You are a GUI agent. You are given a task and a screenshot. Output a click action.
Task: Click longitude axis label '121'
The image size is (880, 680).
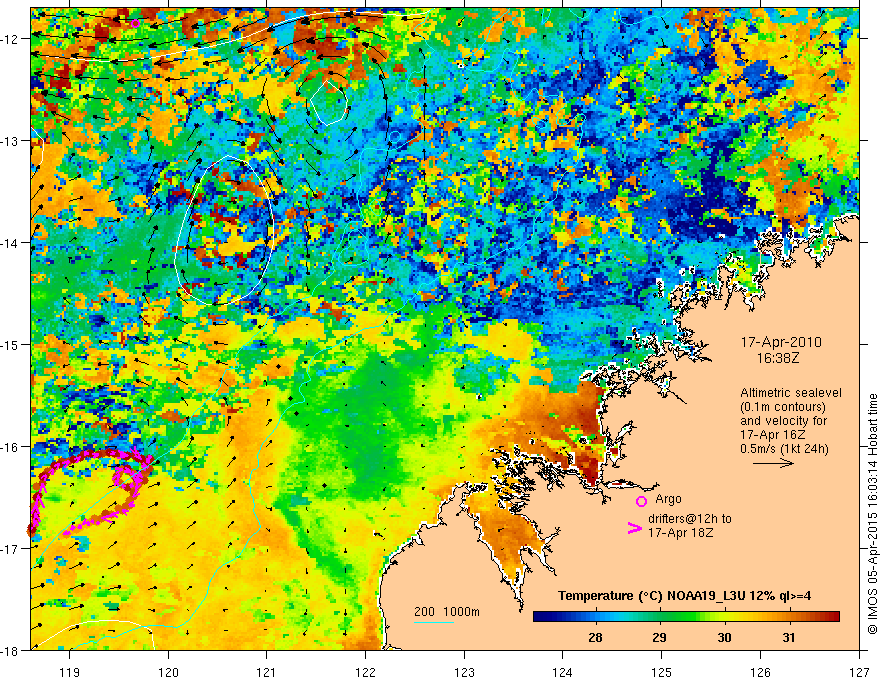266,672
